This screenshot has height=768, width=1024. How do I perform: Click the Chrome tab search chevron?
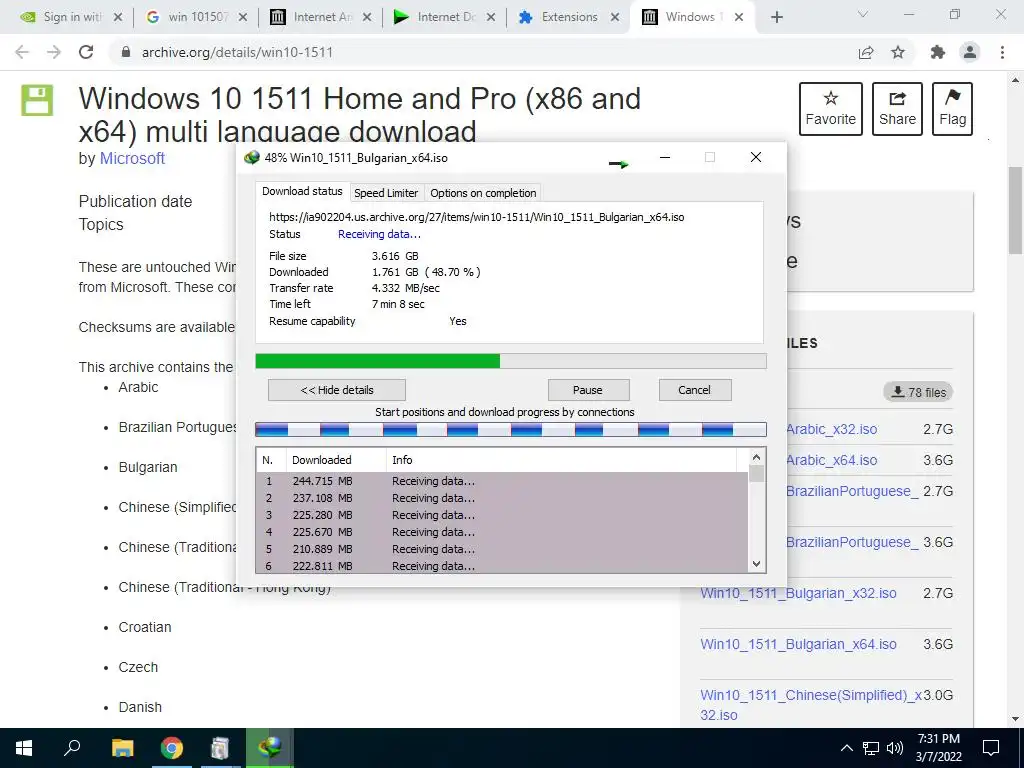coord(863,14)
